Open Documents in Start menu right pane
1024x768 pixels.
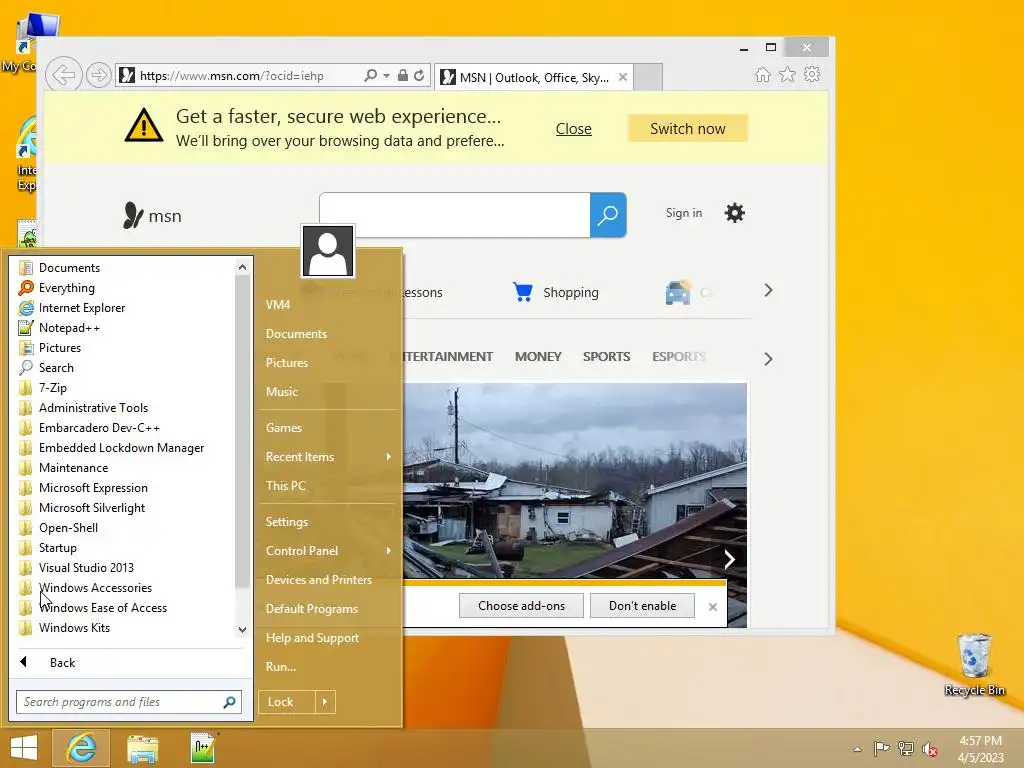pos(296,334)
